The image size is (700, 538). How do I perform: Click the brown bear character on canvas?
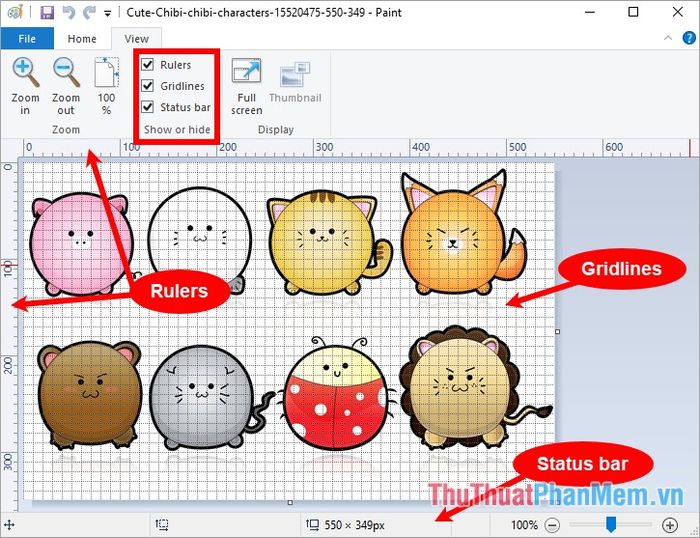click(89, 396)
